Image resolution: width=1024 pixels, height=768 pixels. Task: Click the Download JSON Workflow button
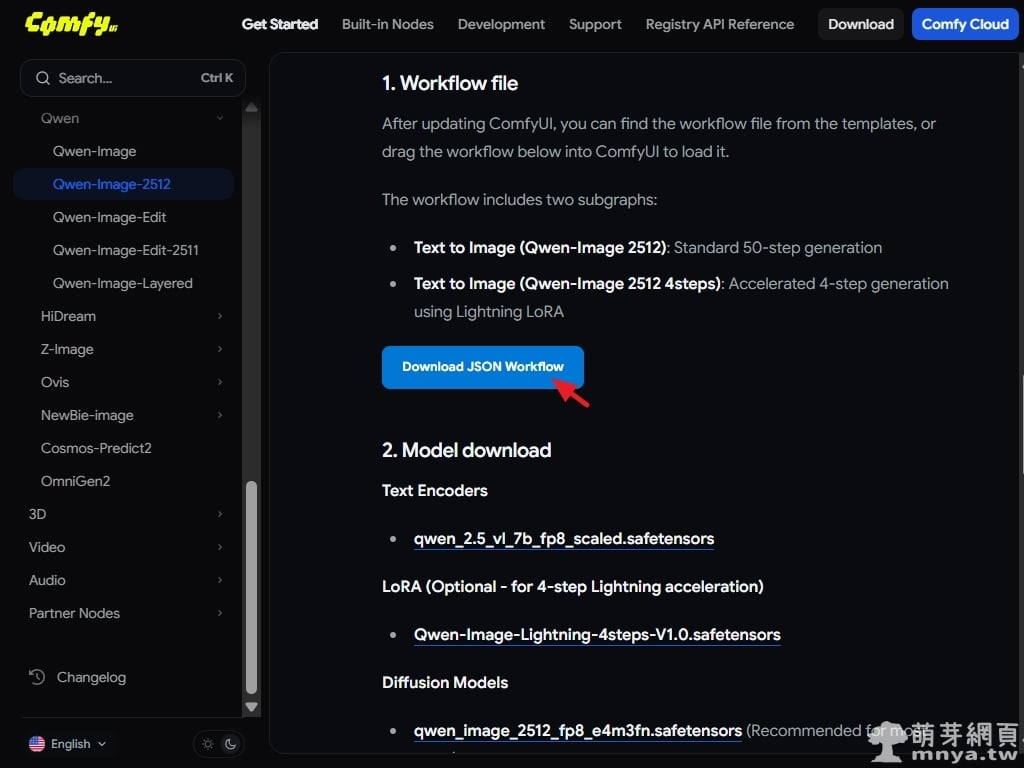(x=482, y=367)
